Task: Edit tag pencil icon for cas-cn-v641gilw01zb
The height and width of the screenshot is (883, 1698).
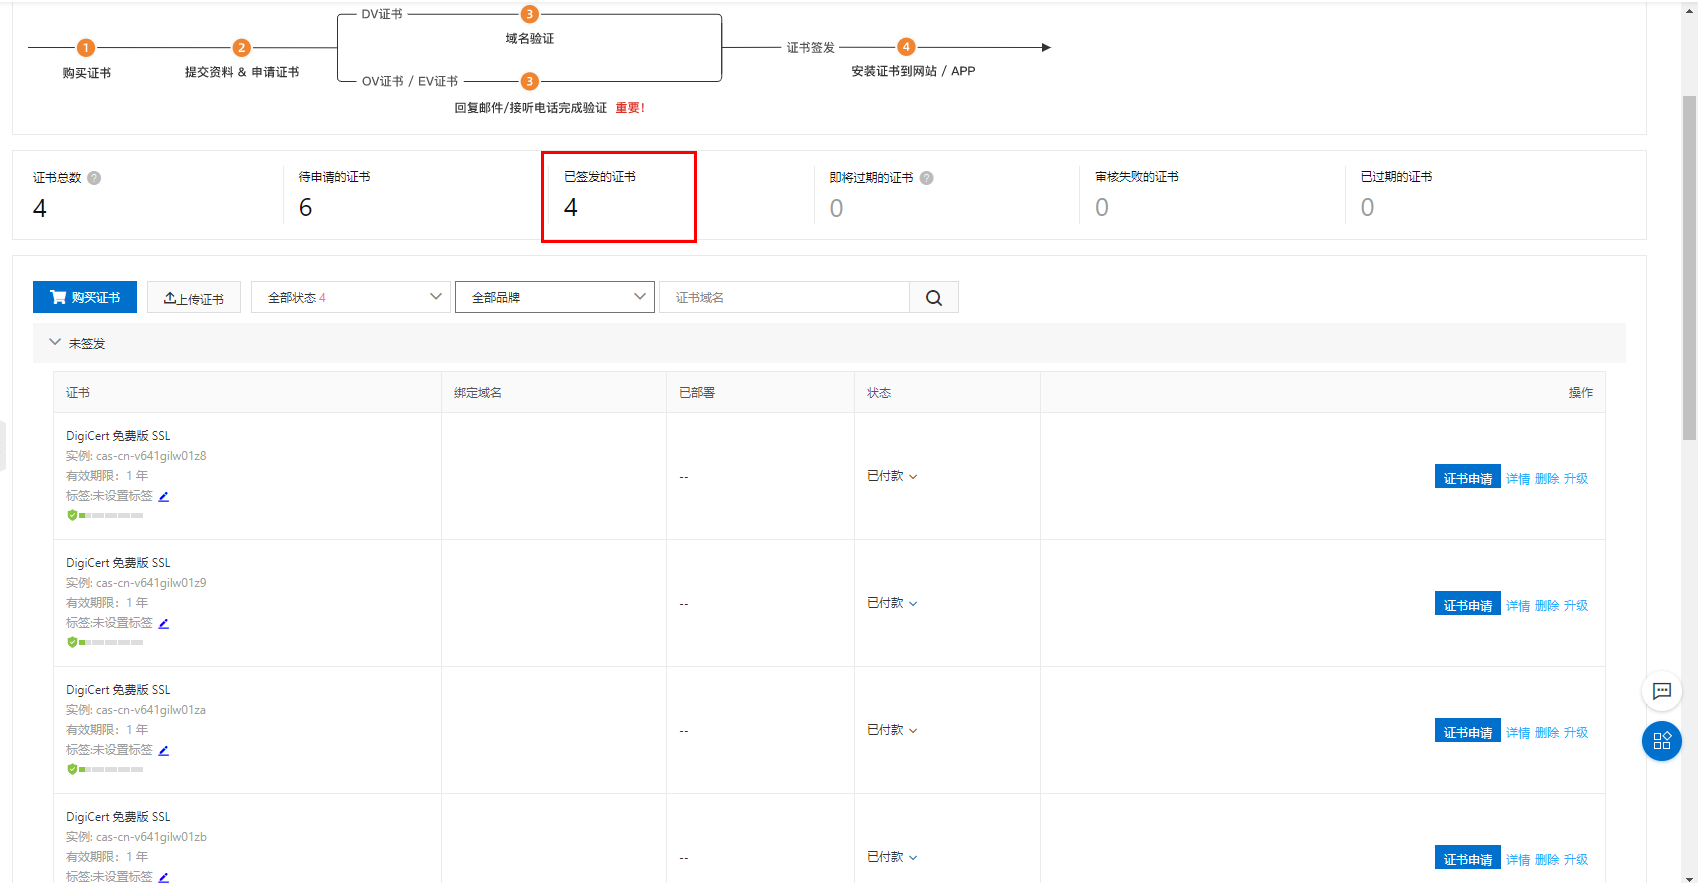Action: point(164,877)
